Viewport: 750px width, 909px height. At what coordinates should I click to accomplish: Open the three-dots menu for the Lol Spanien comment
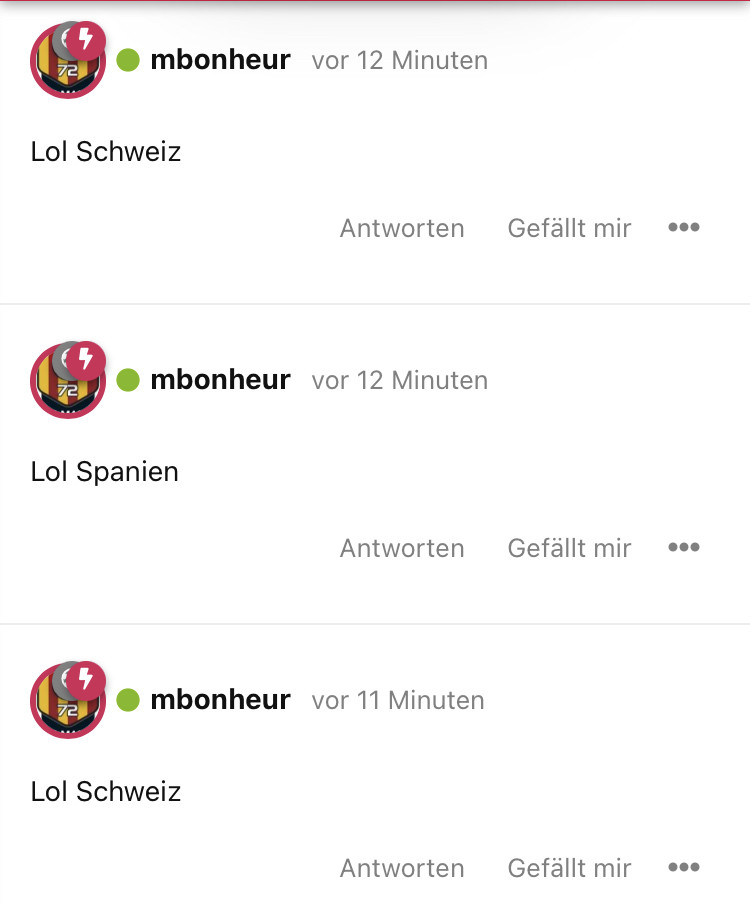[x=684, y=548]
